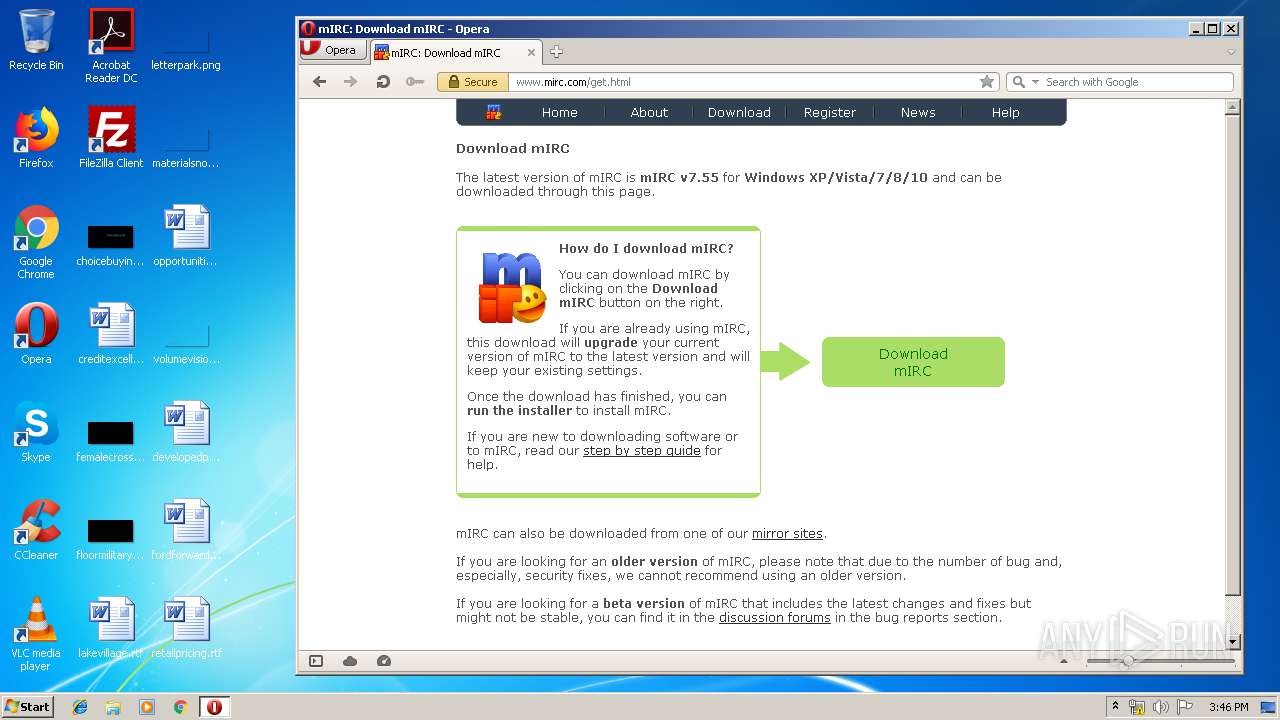This screenshot has width=1280, height=720.
Task: Open Help in the mIRC navbar
Action: click(x=1006, y=113)
